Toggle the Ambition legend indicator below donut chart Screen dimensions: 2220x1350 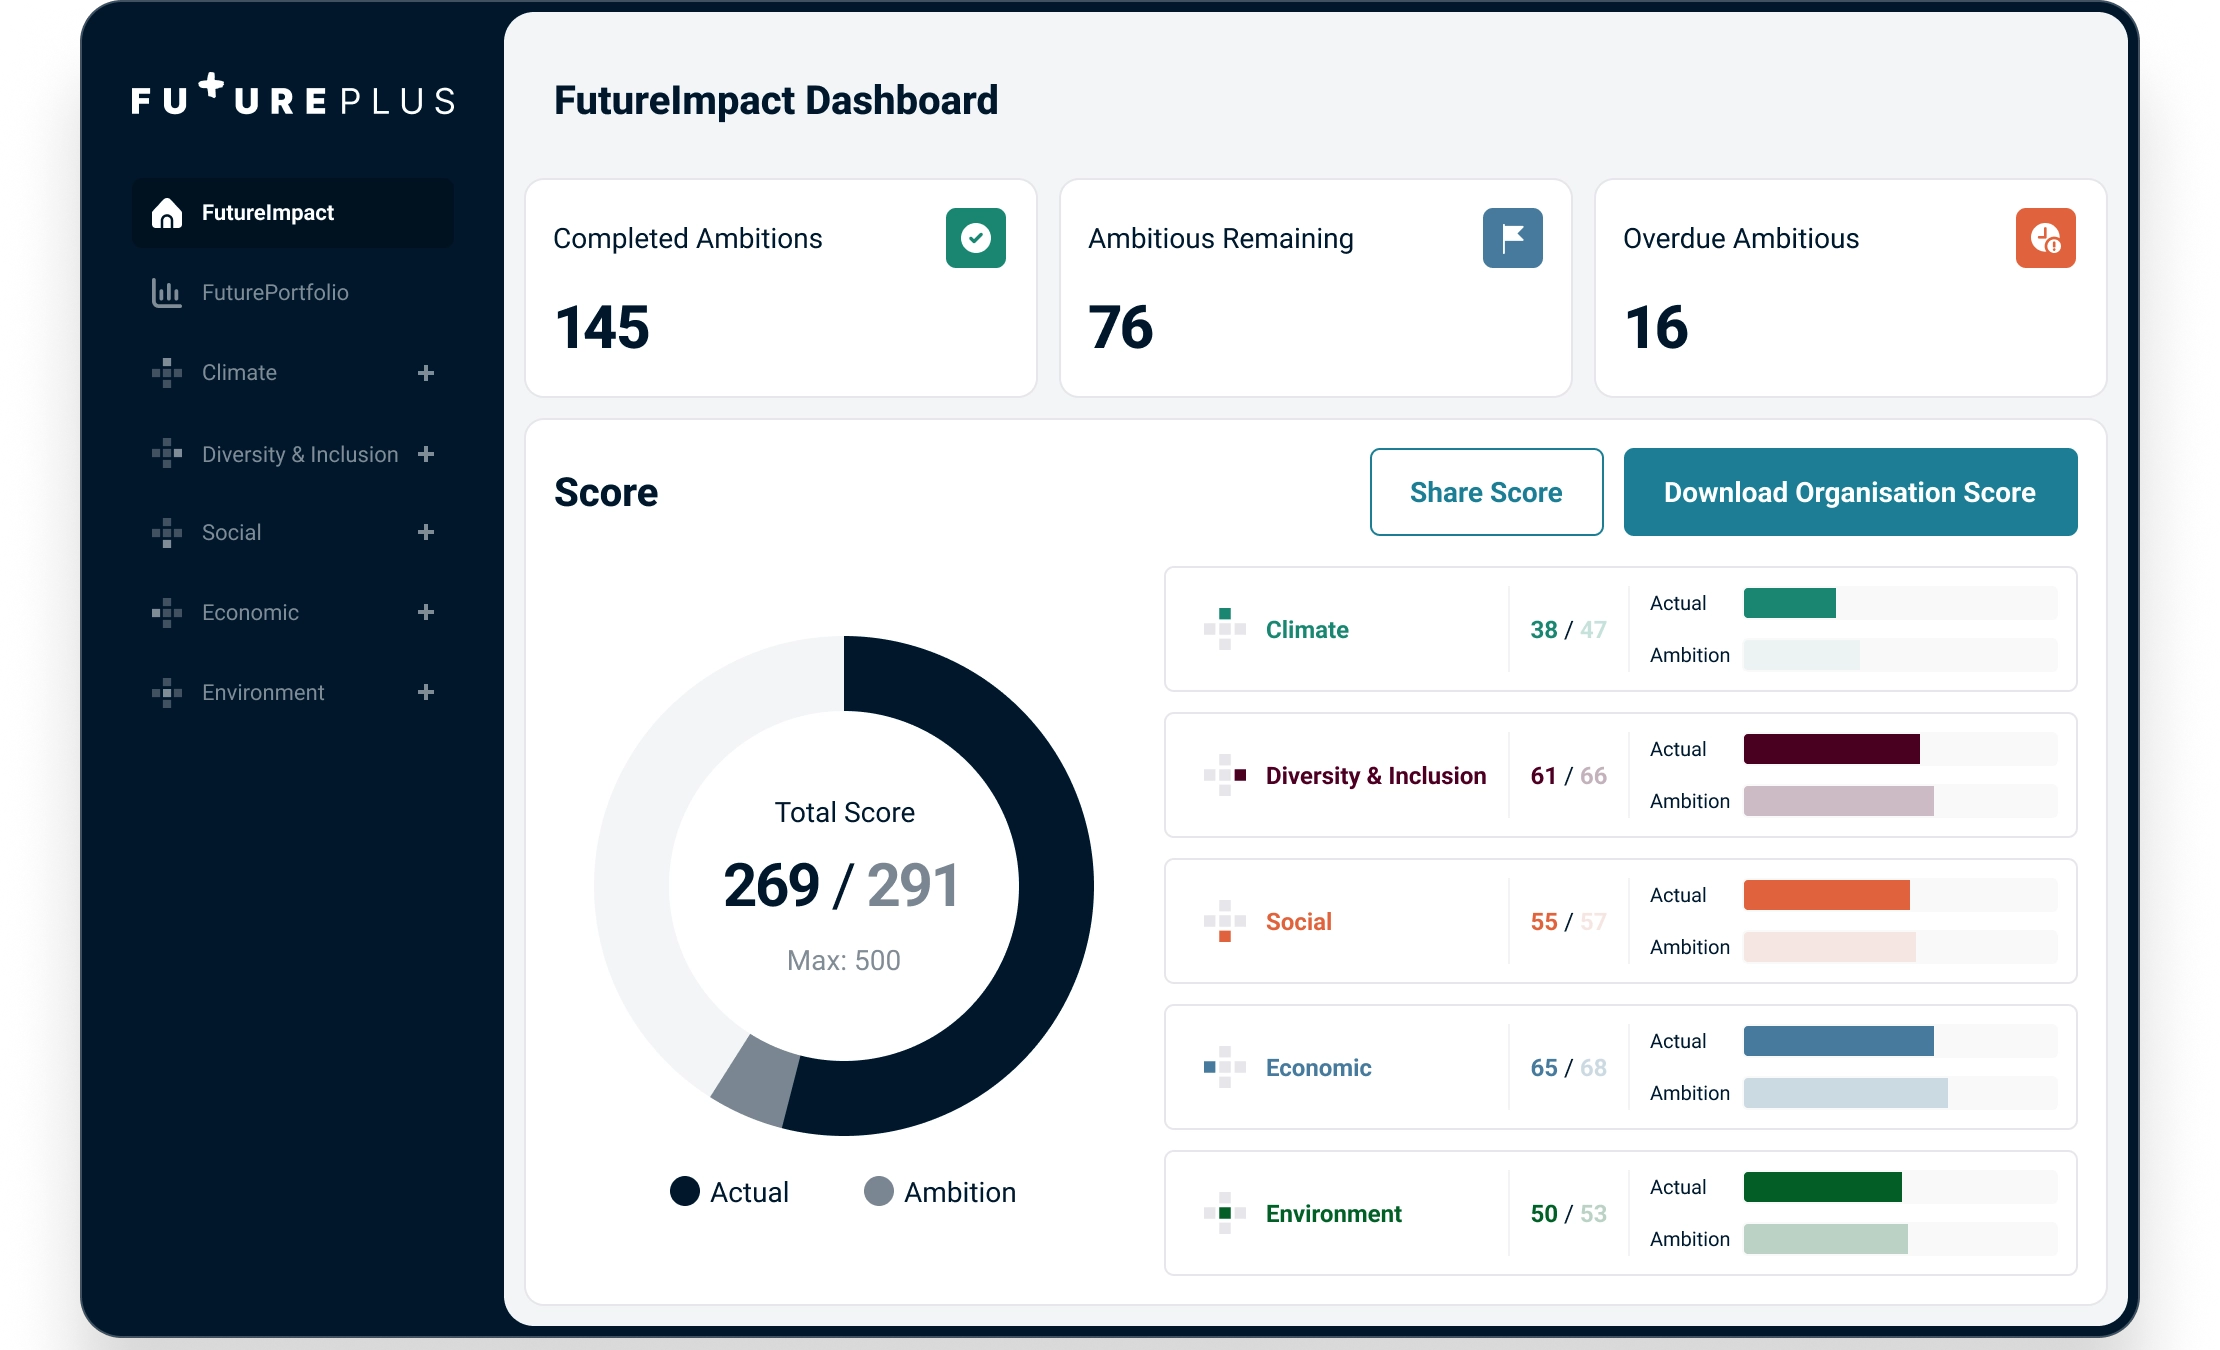(x=879, y=1191)
